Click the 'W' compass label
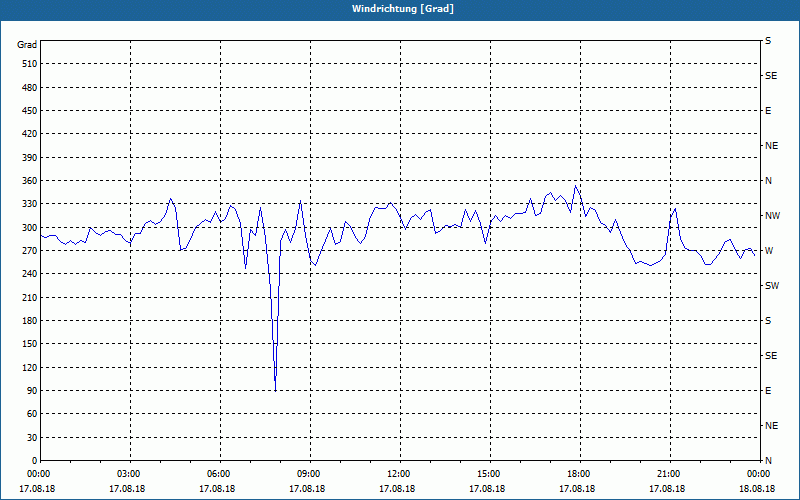This screenshot has width=800, height=500. tap(769, 251)
